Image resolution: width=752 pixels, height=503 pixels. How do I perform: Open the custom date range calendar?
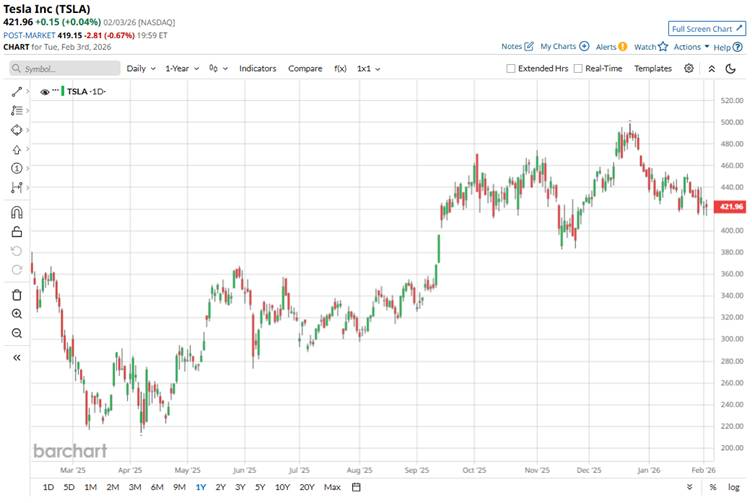coord(356,487)
